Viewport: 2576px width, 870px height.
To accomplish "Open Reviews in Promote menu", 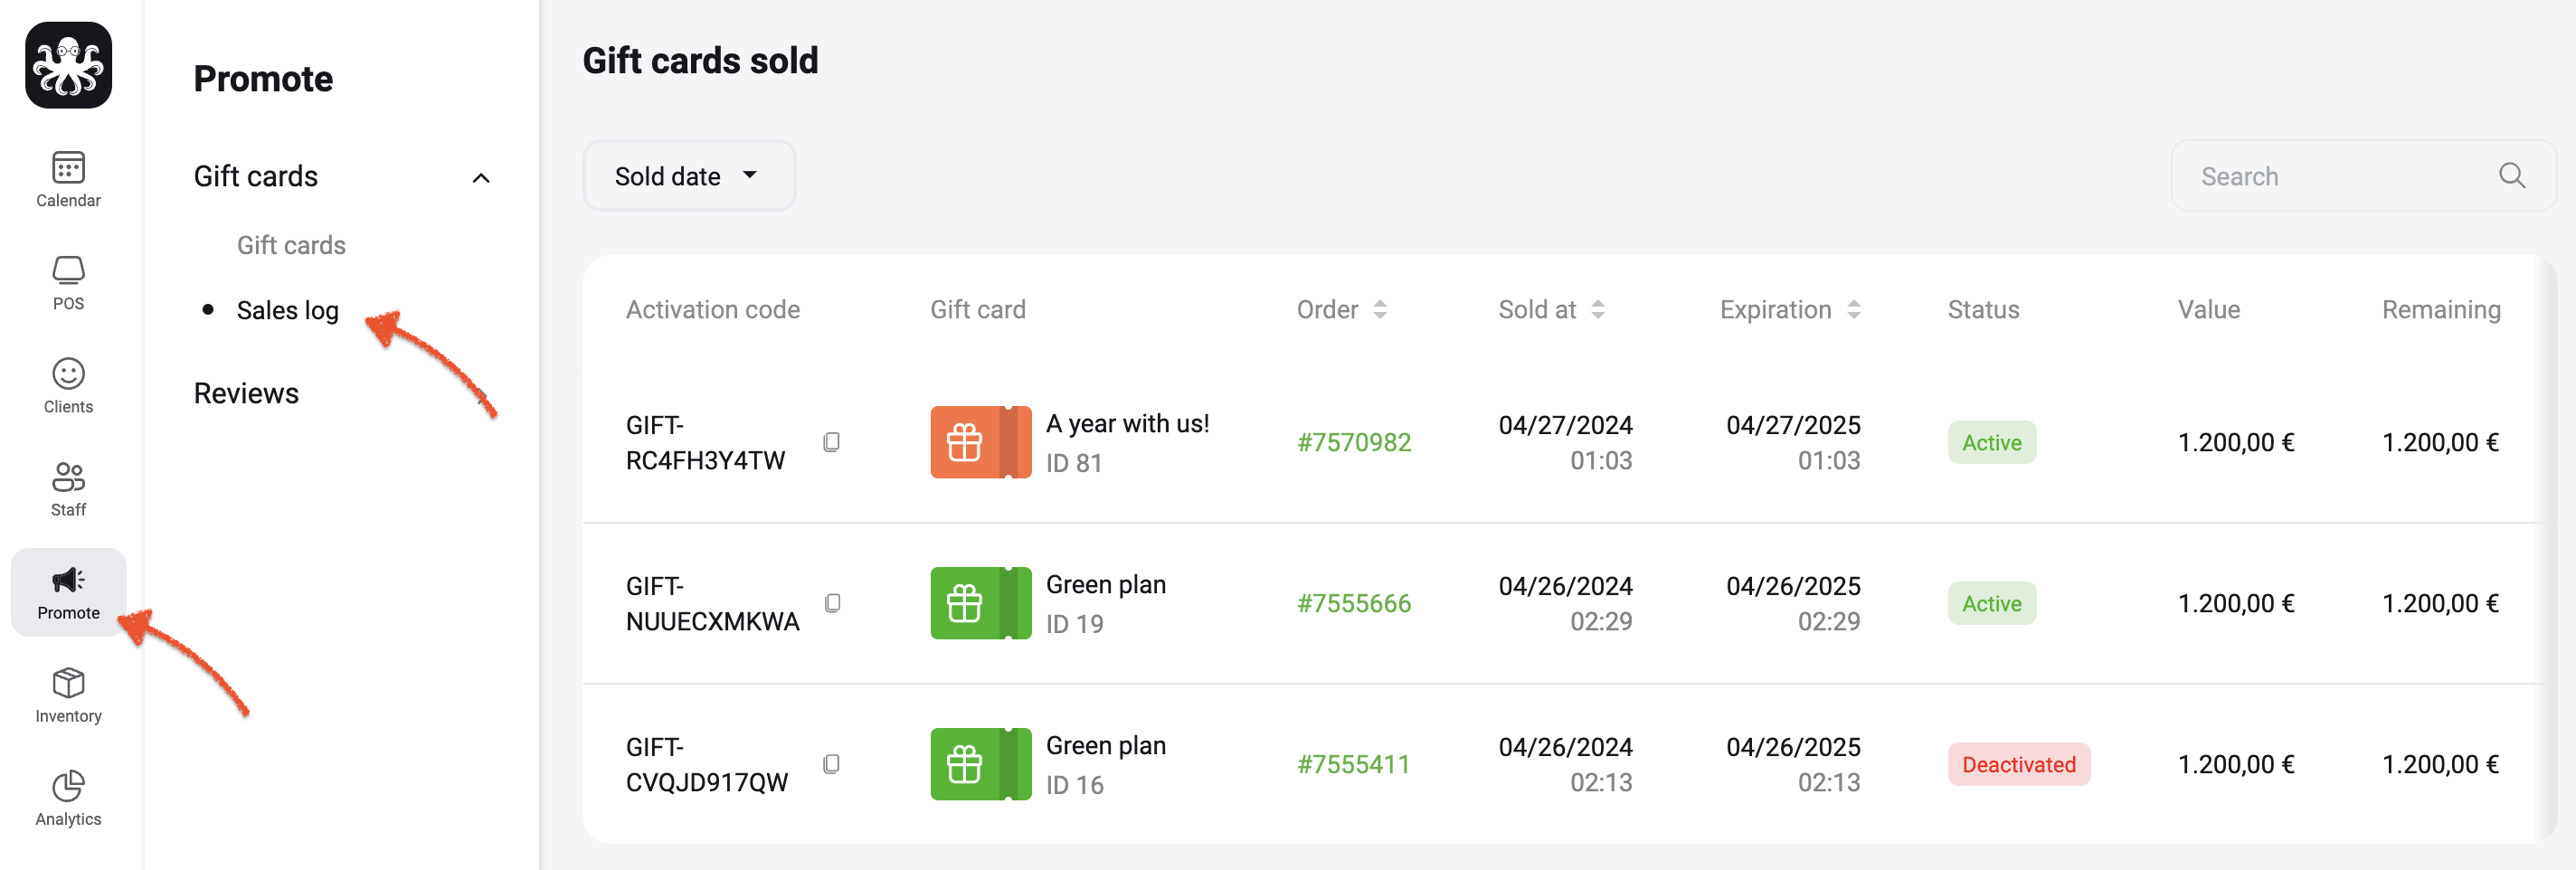I will (x=246, y=393).
